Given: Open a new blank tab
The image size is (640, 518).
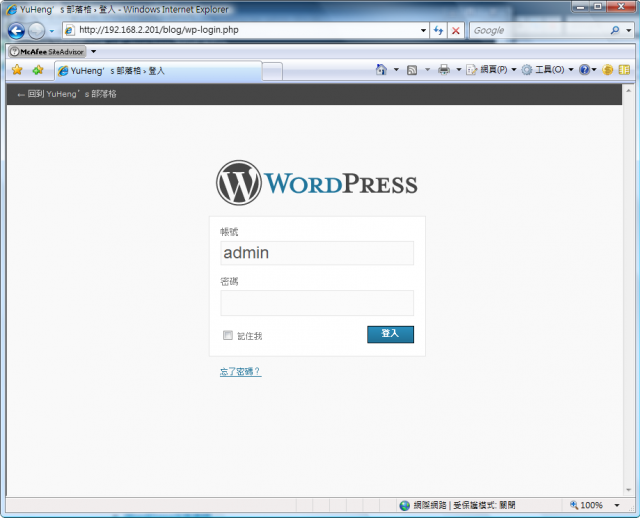Looking at the screenshot, I should coord(272,71).
